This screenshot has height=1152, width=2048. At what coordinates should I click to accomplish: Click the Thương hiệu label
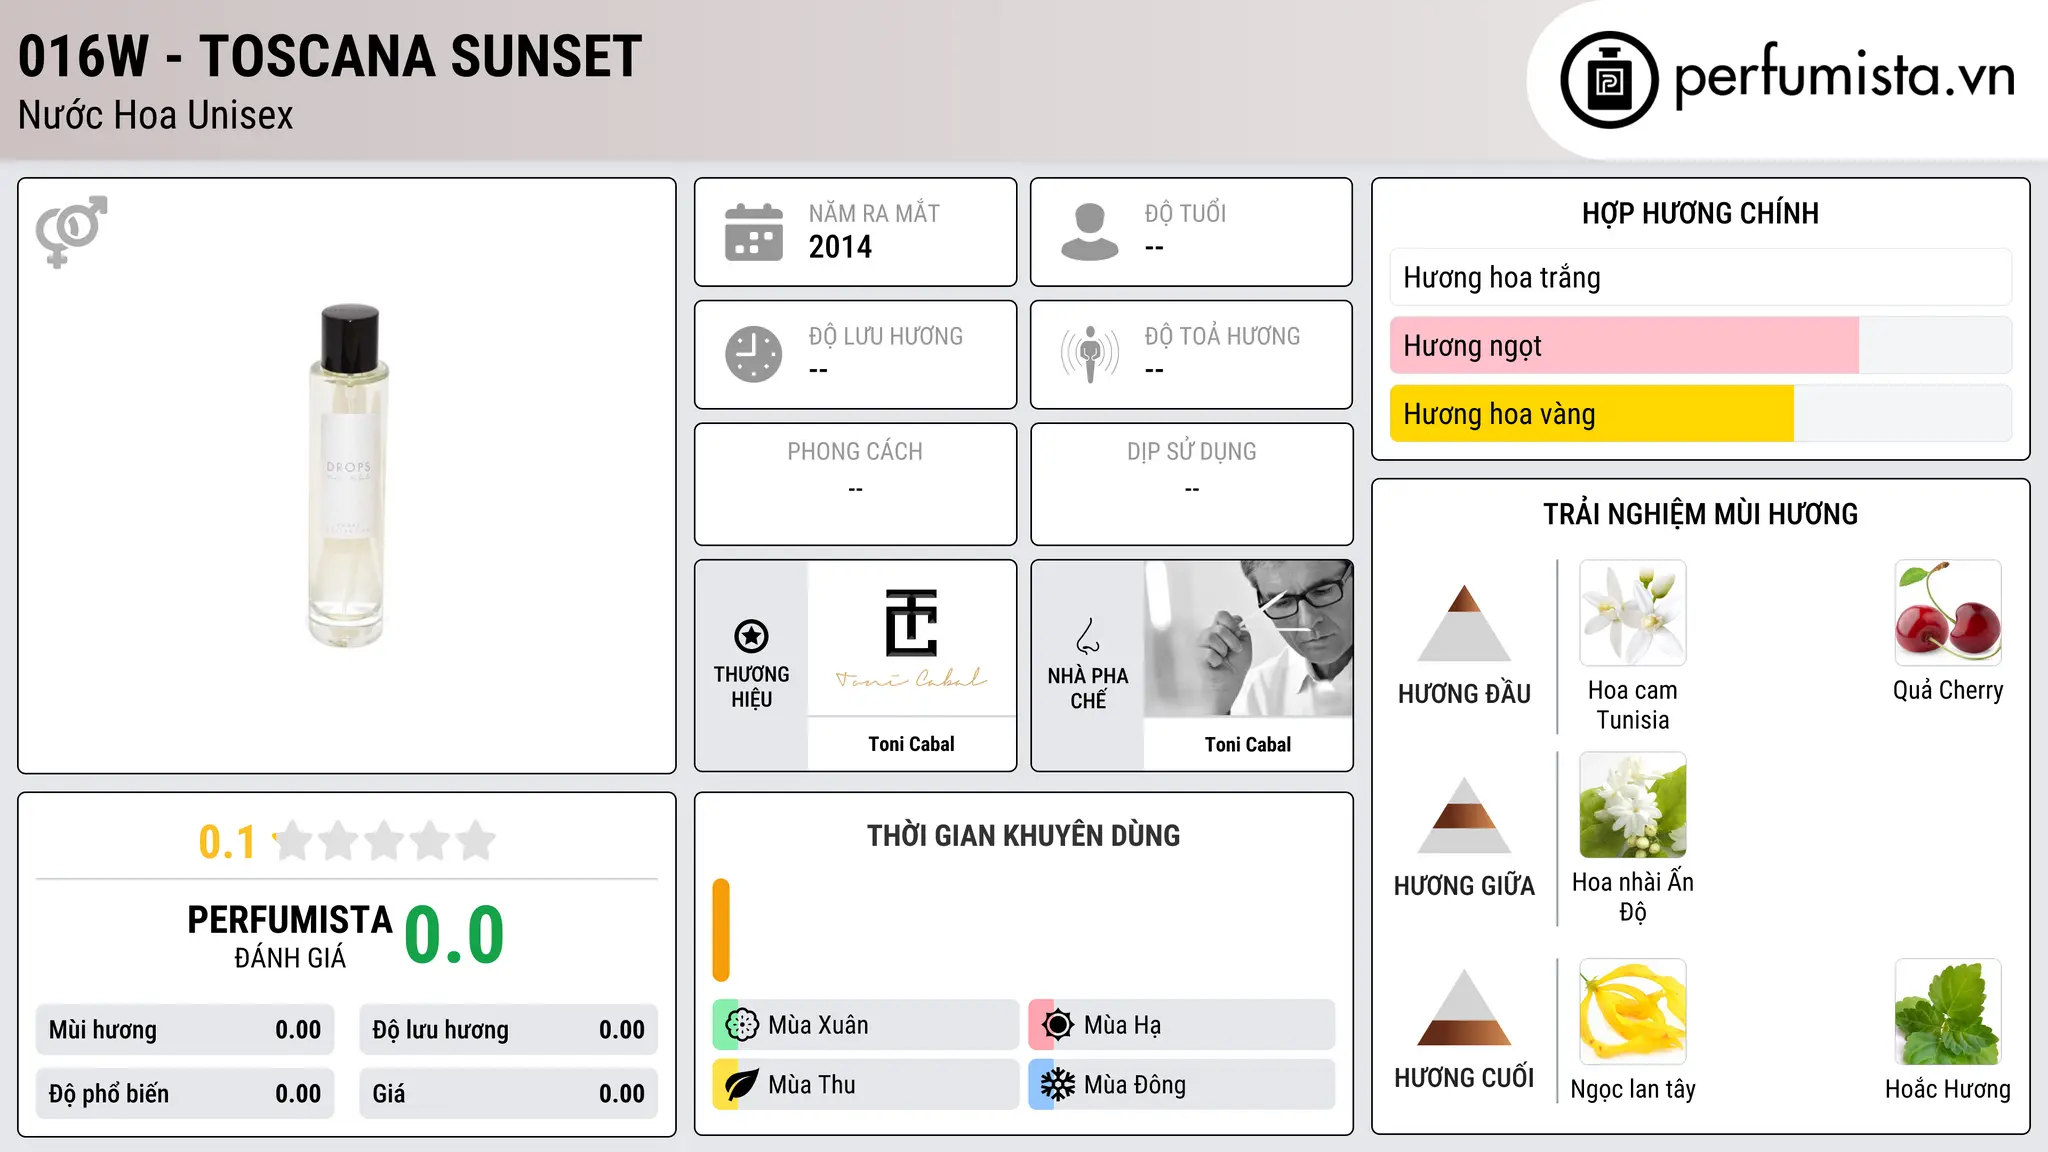click(751, 687)
